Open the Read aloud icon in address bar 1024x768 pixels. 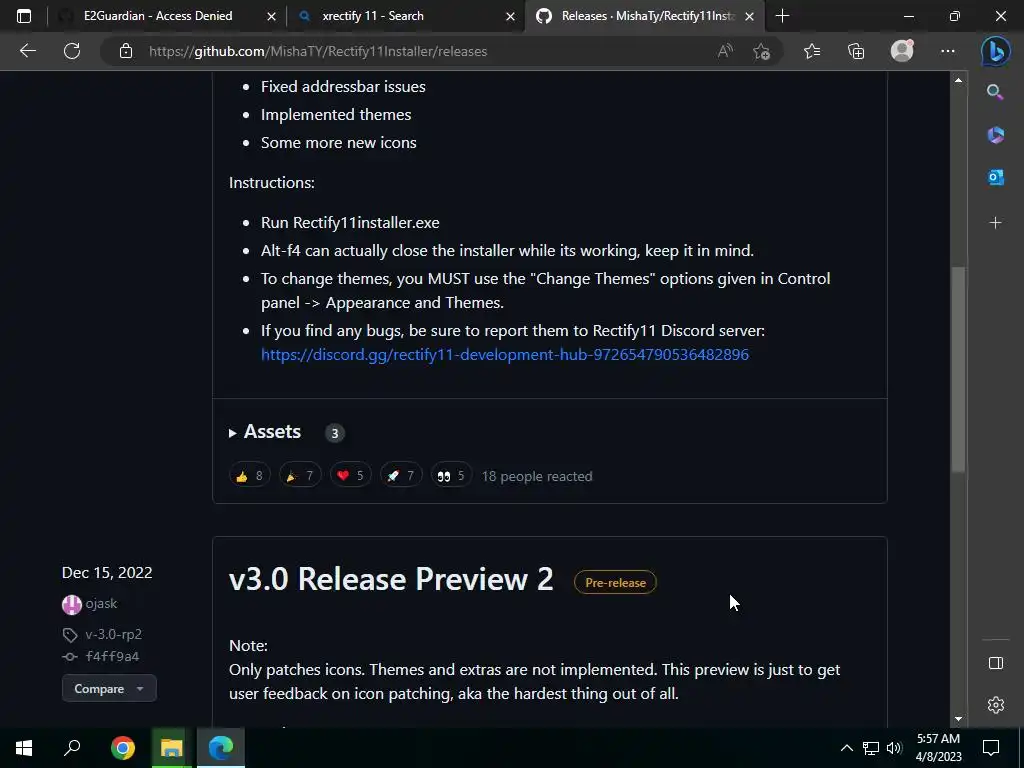pyautogui.click(x=725, y=51)
